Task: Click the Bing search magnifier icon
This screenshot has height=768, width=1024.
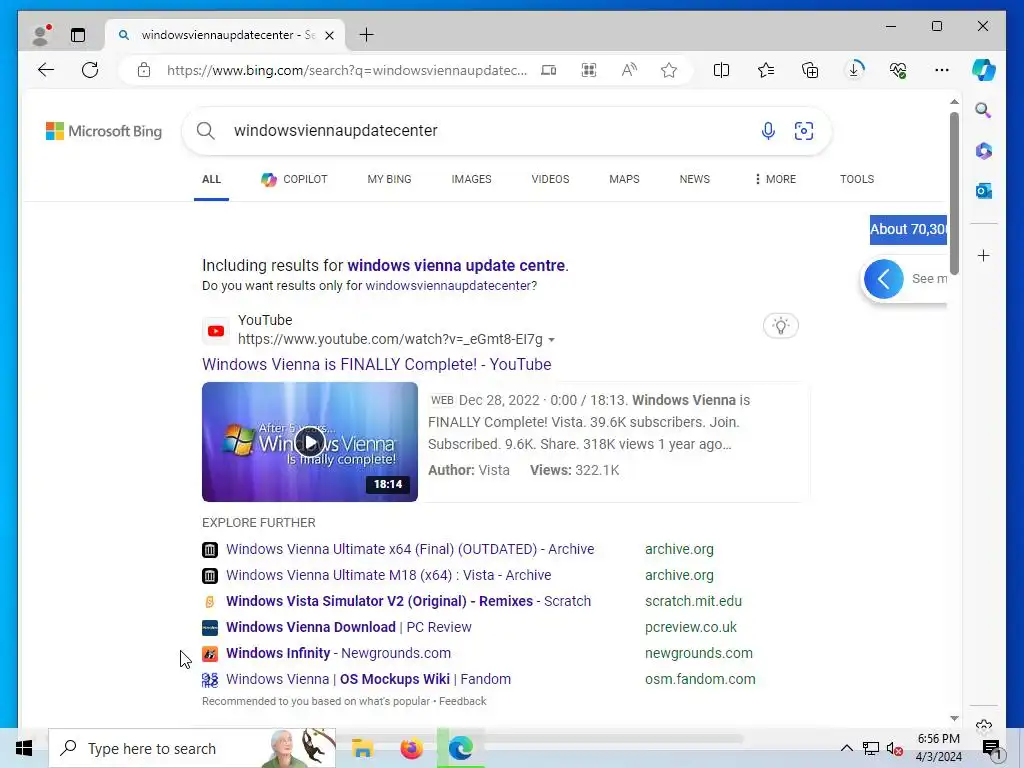Action: tap(206, 131)
